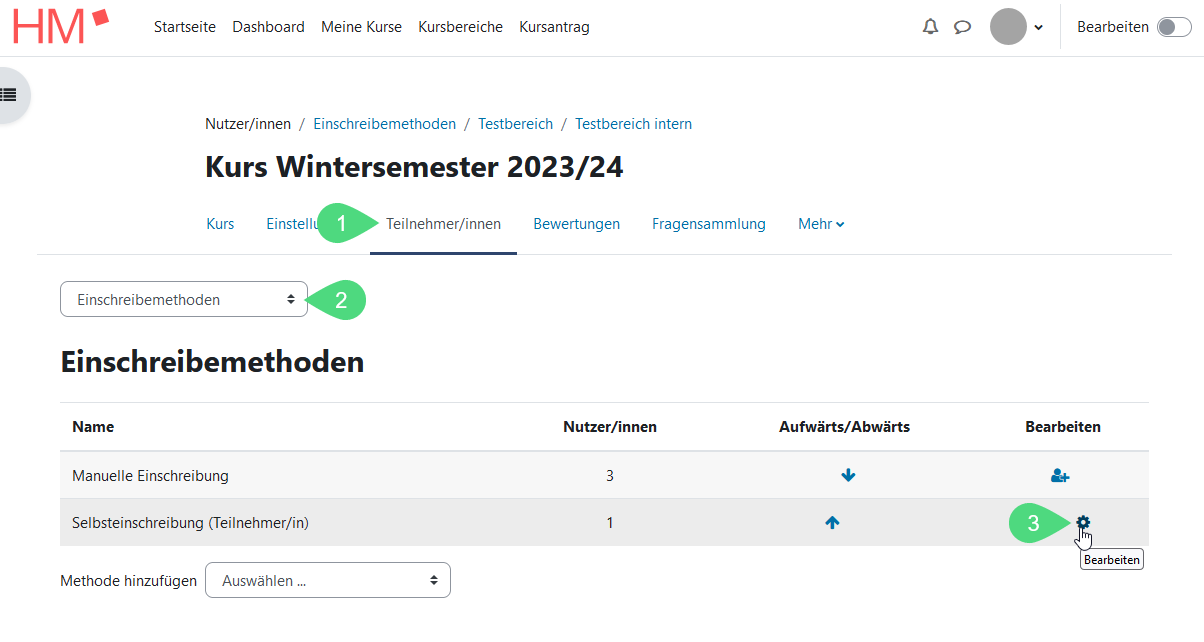Open the notifications bell icon
The height and width of the screenshot is (642, 1204).
[930, 27]
